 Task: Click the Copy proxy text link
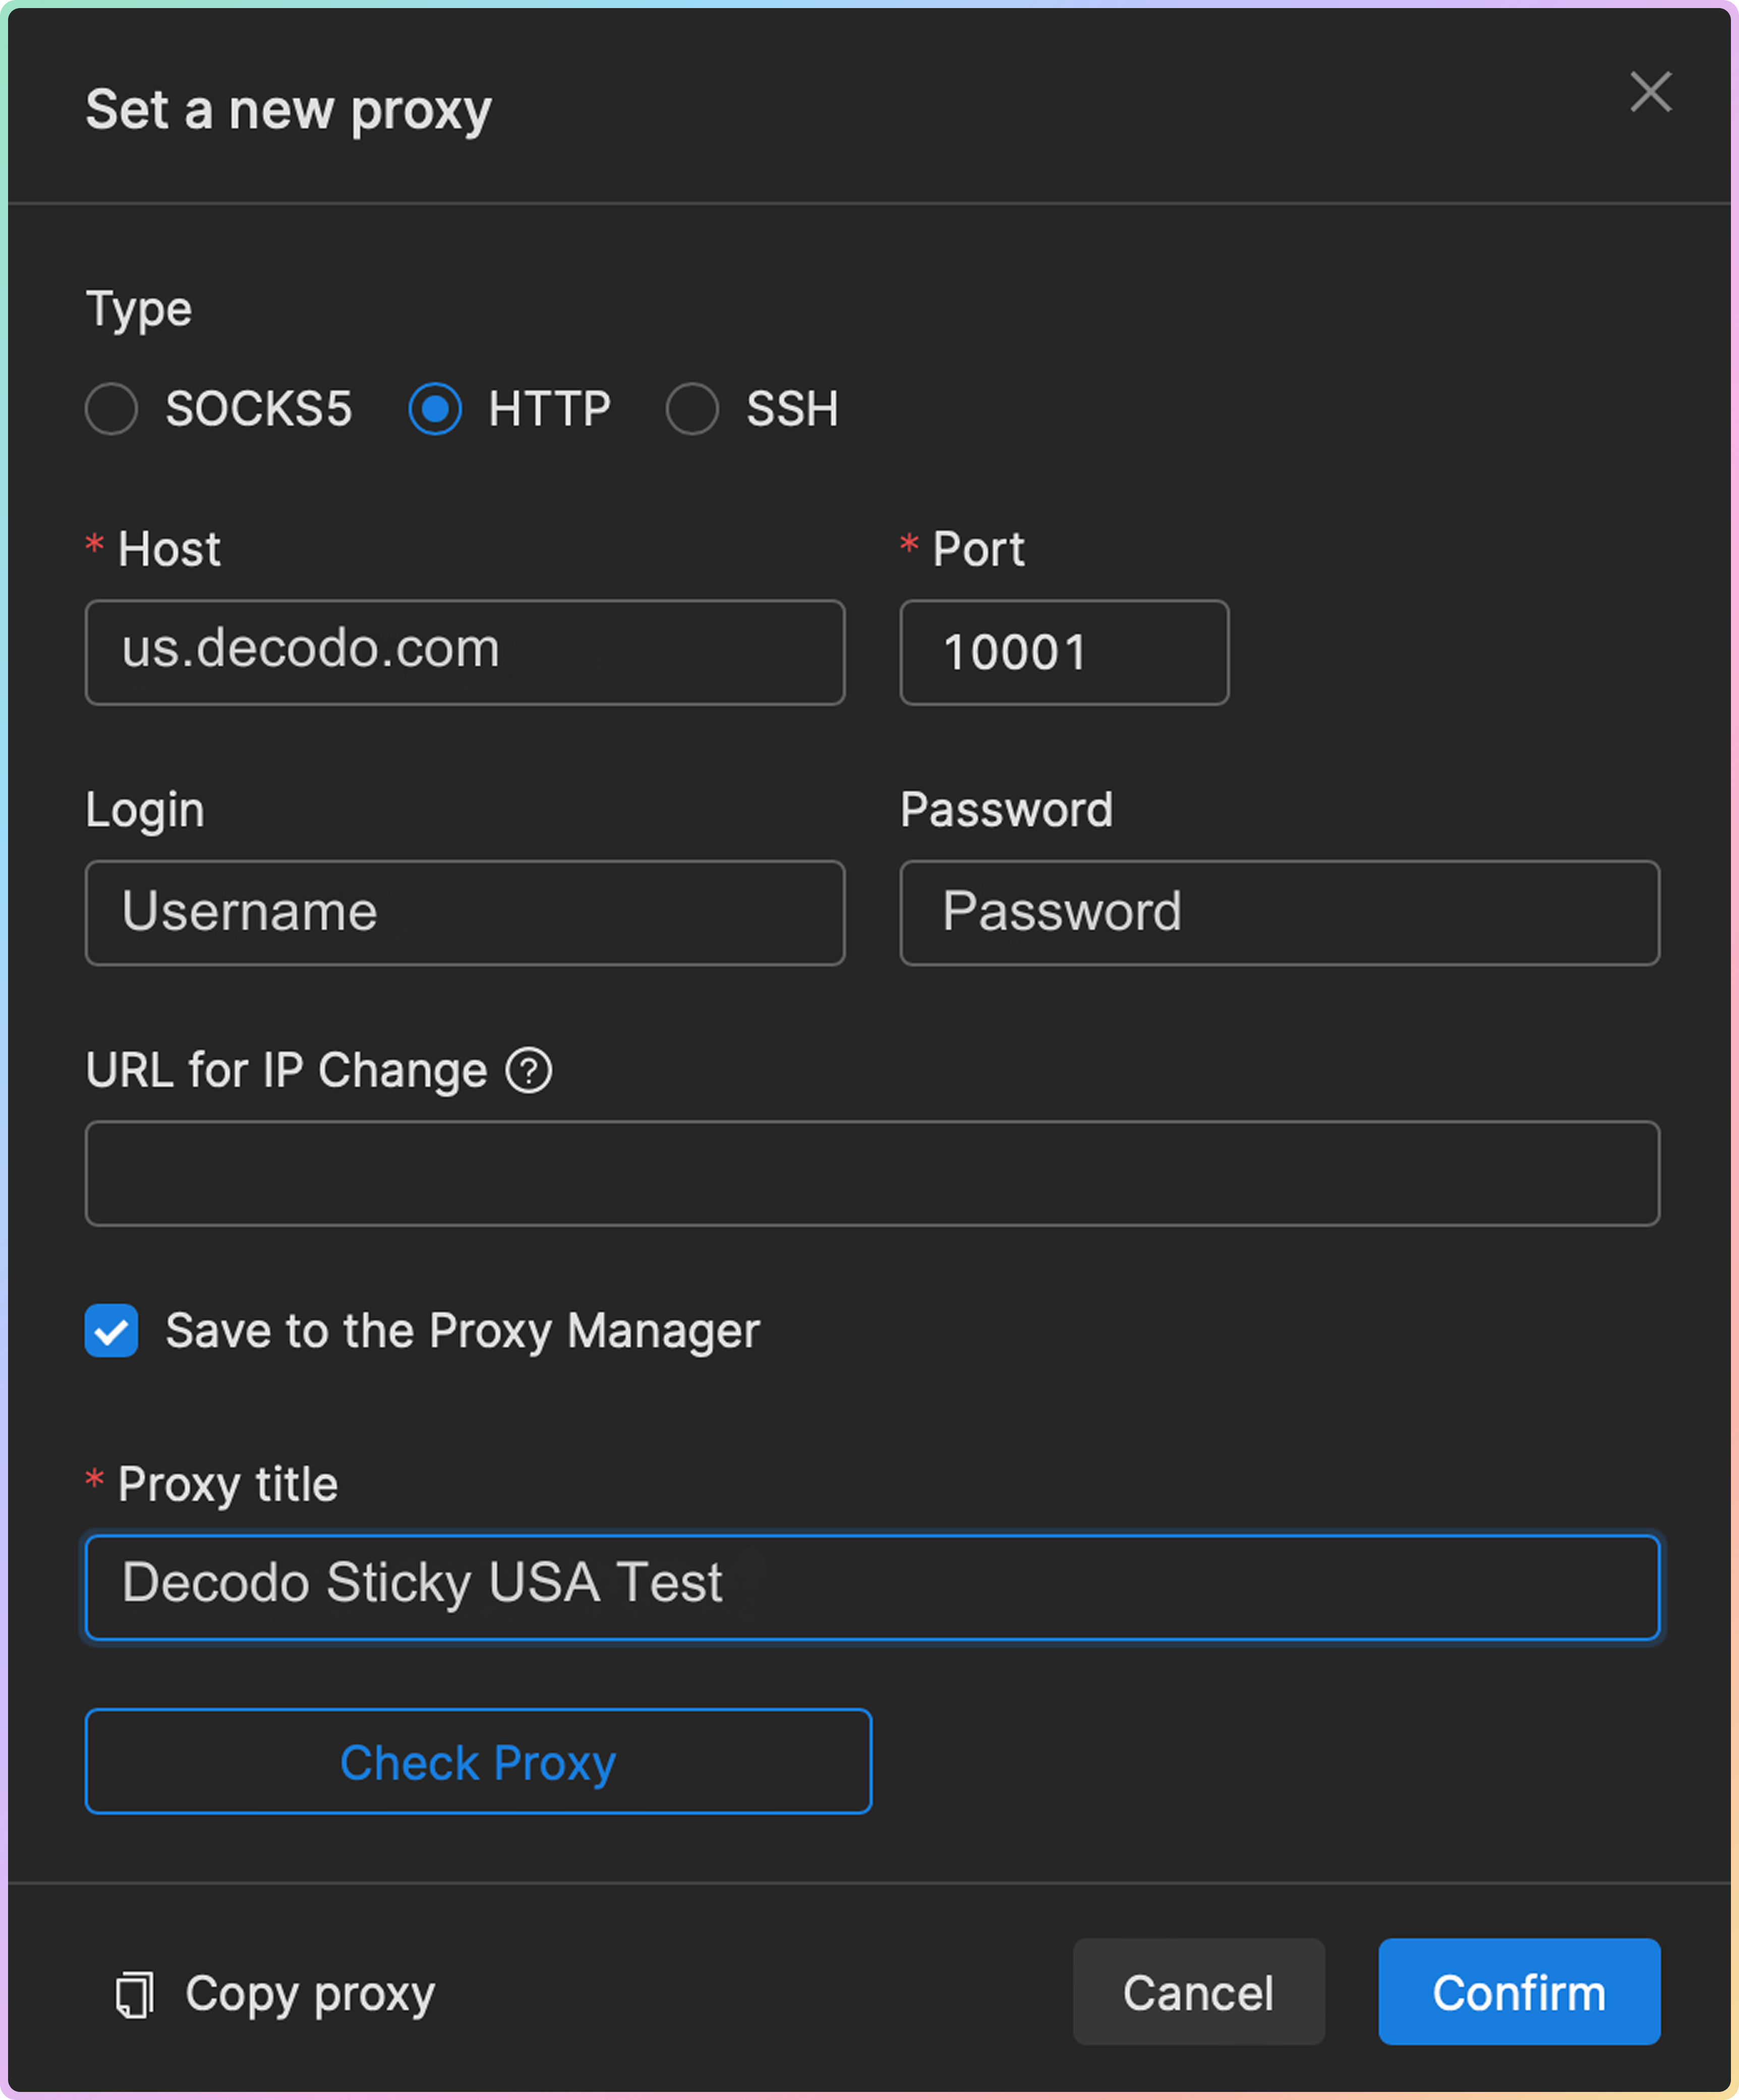(x=310, y=1994)
